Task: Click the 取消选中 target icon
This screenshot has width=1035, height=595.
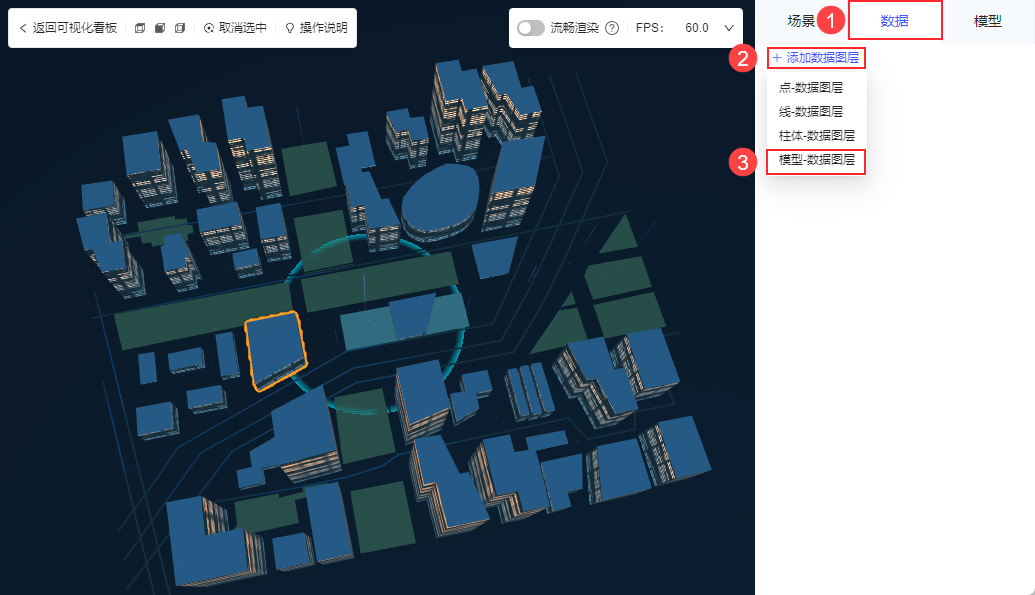Action: 209,28
